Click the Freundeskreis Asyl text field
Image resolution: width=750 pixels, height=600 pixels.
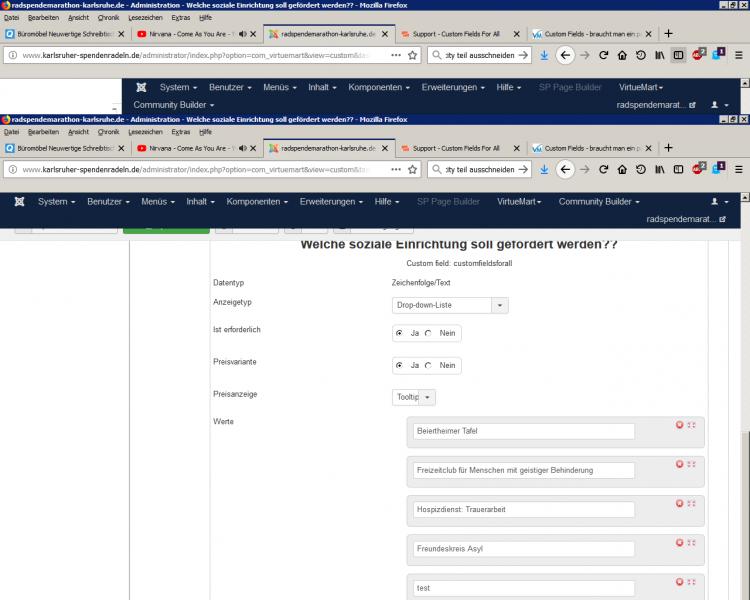[523, 548]
